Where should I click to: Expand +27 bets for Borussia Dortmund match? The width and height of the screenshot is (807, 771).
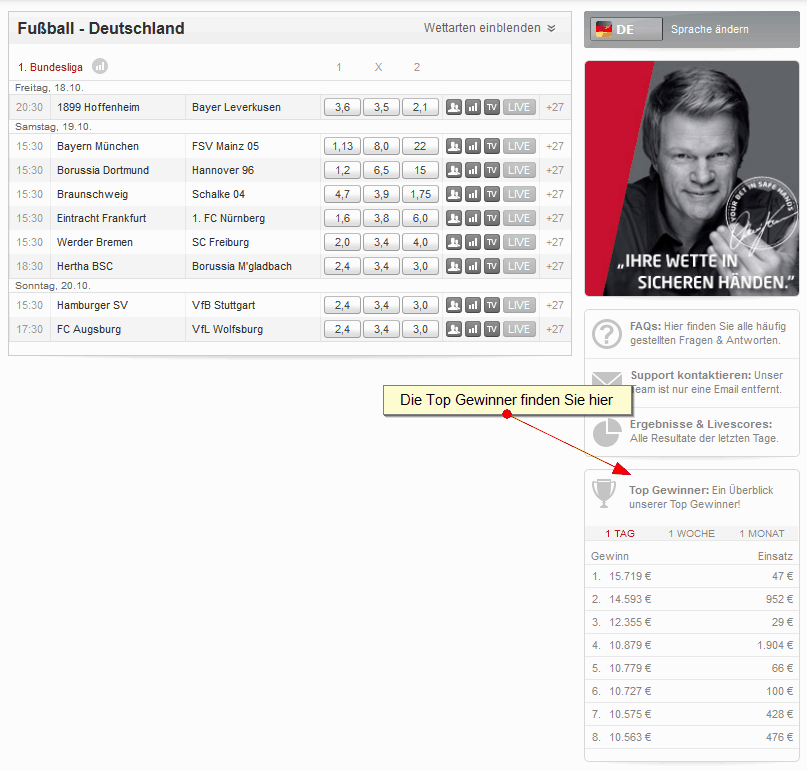coord(555,170)
